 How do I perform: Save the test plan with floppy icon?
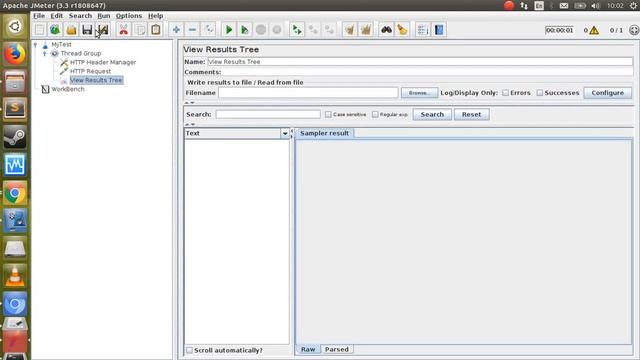pyautogui.click(x=87, y=30)
